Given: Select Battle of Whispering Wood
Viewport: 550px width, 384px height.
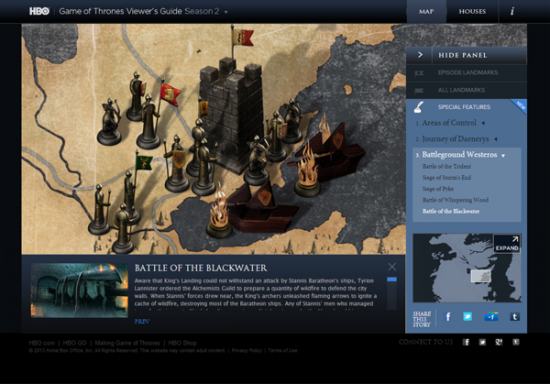Looking at the screenshot, I should 455,200.
